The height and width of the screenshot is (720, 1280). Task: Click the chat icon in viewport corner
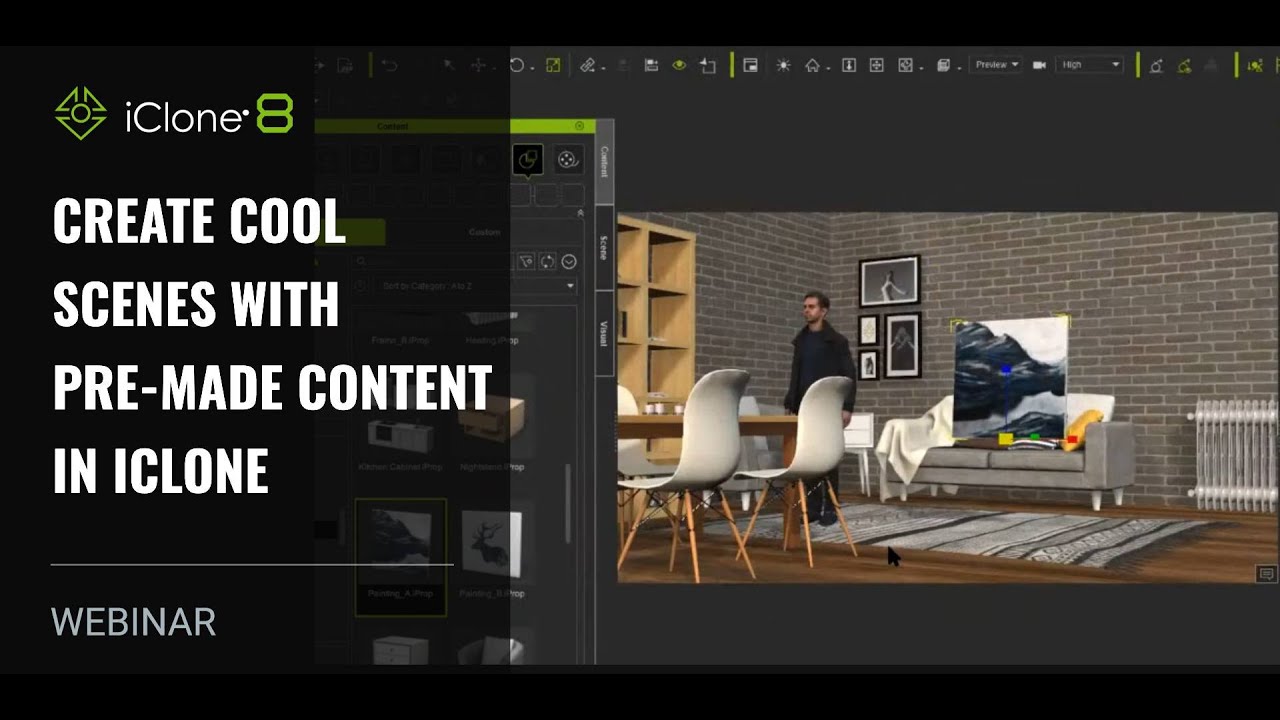(x=1266, y=574)
